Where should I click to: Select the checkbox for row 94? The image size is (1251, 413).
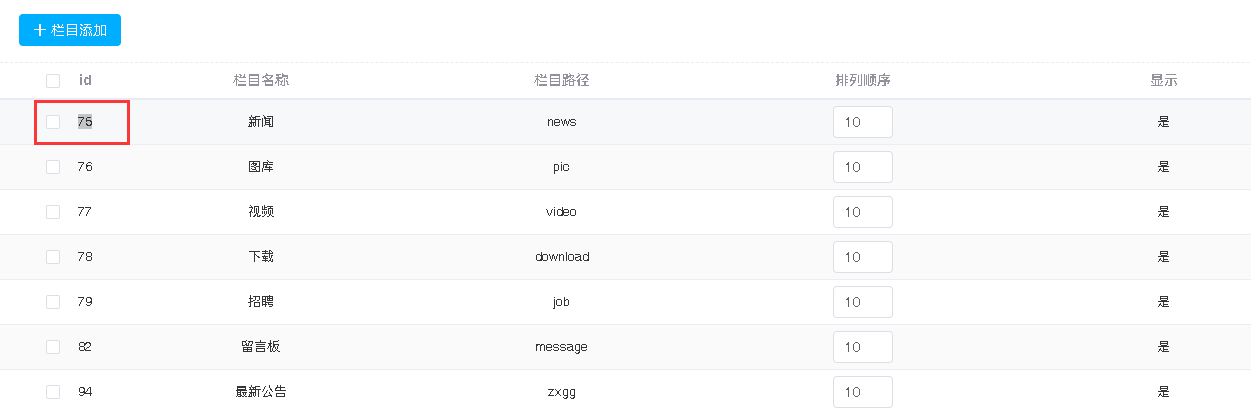53,392
